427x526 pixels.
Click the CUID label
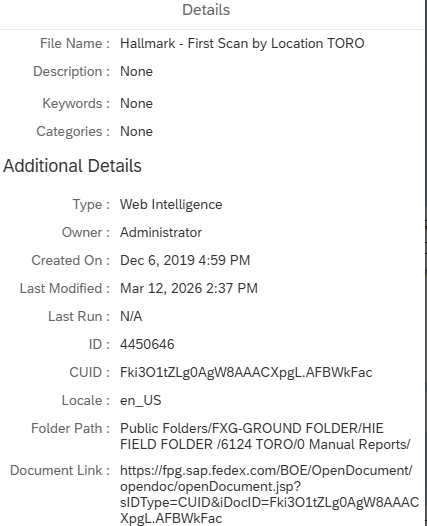(90, 373)
